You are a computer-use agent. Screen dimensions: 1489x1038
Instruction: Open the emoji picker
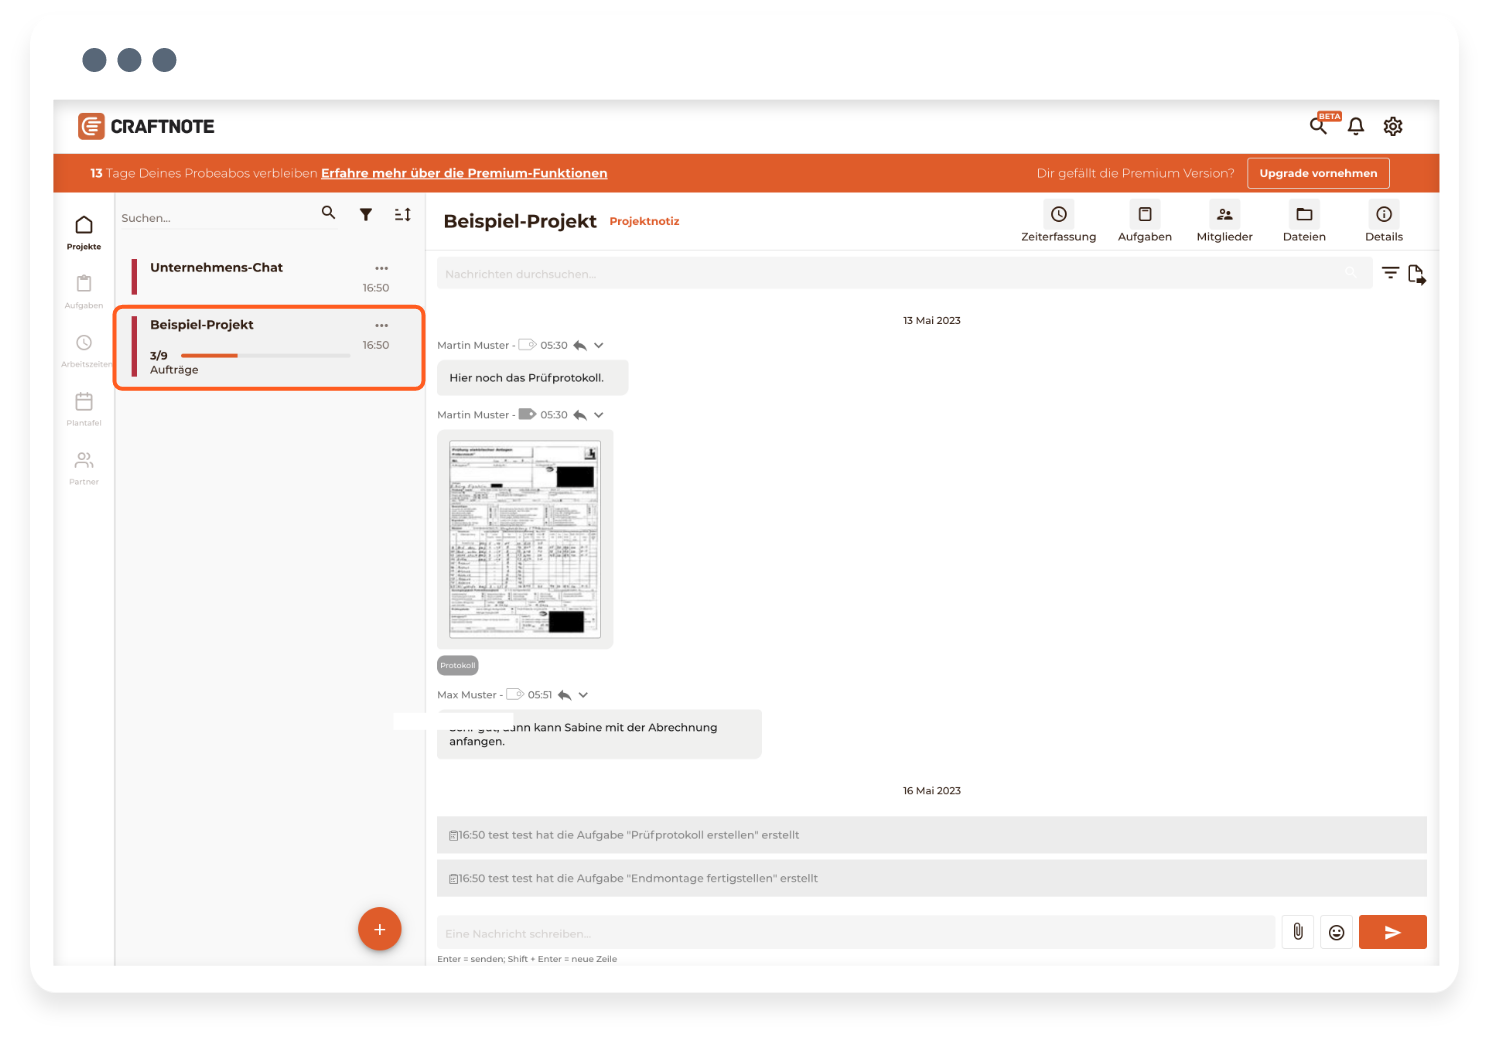[x=1336, y=932]
